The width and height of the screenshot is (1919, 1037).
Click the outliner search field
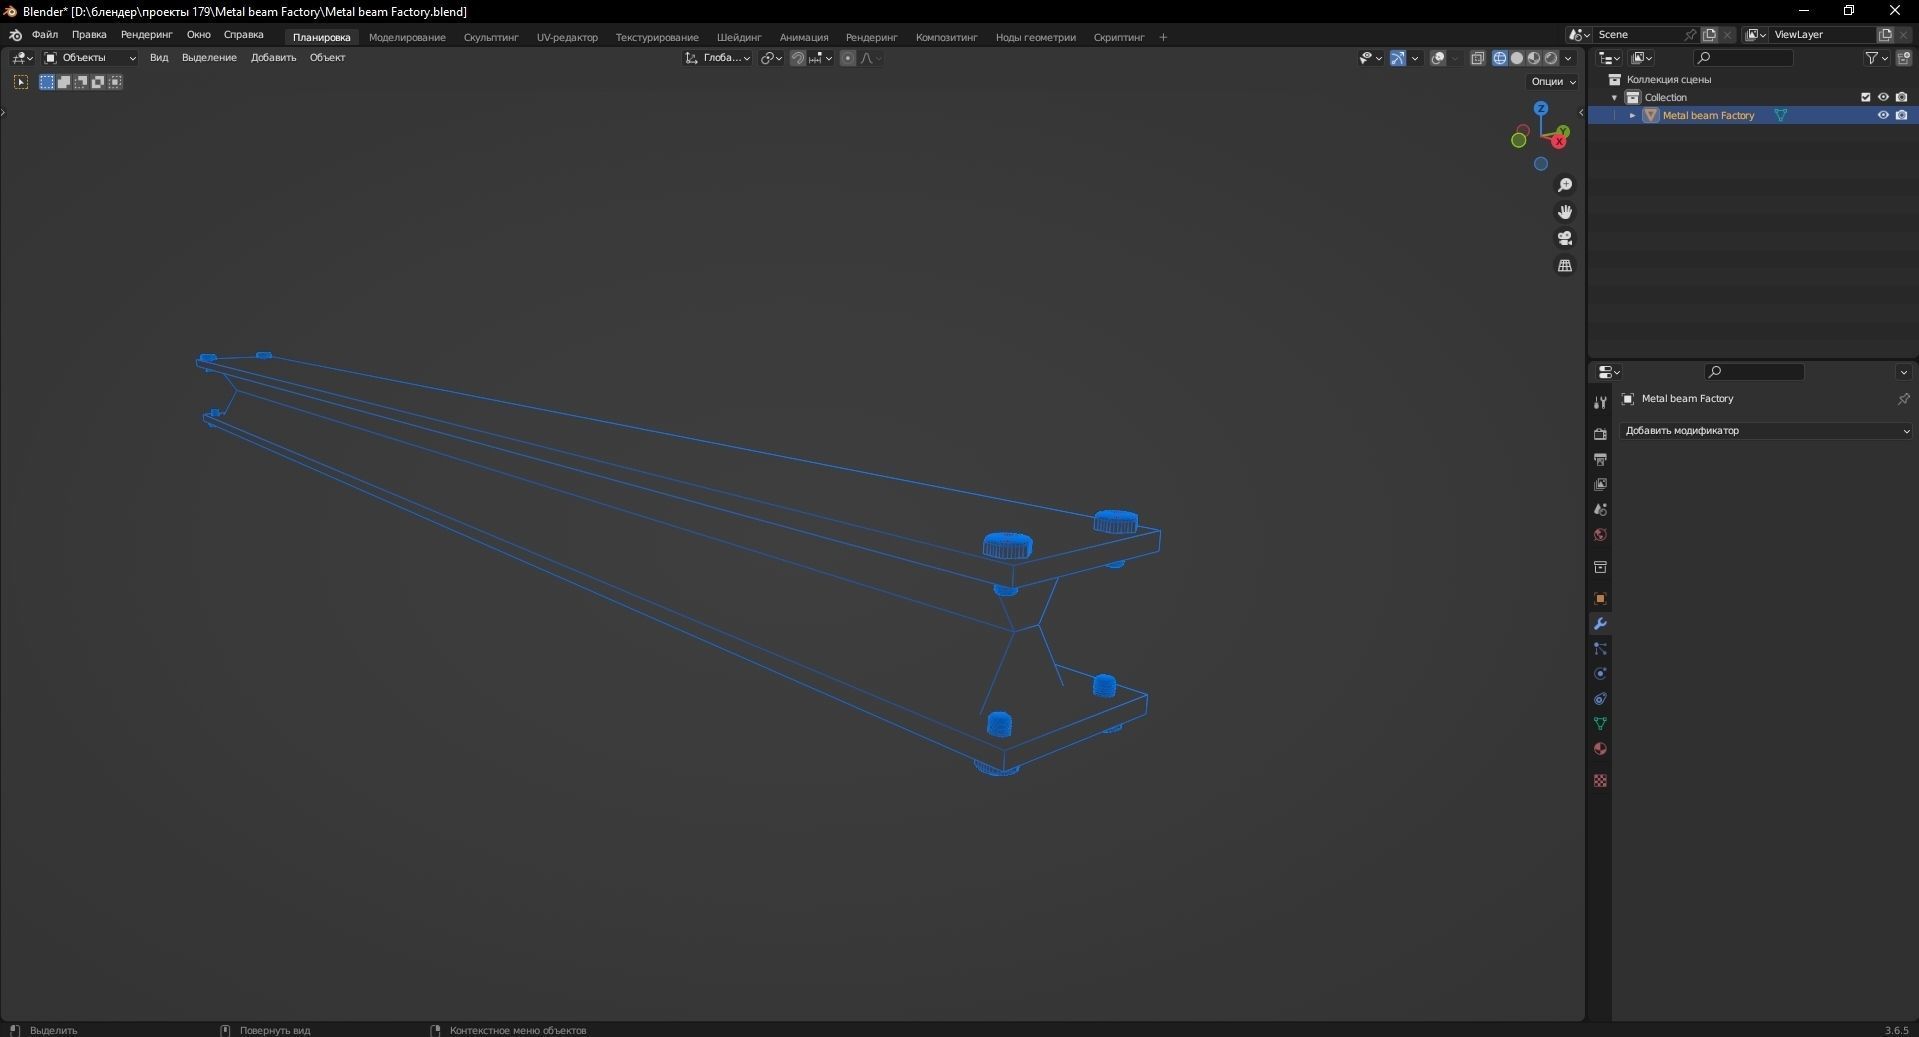(1745, 58)
